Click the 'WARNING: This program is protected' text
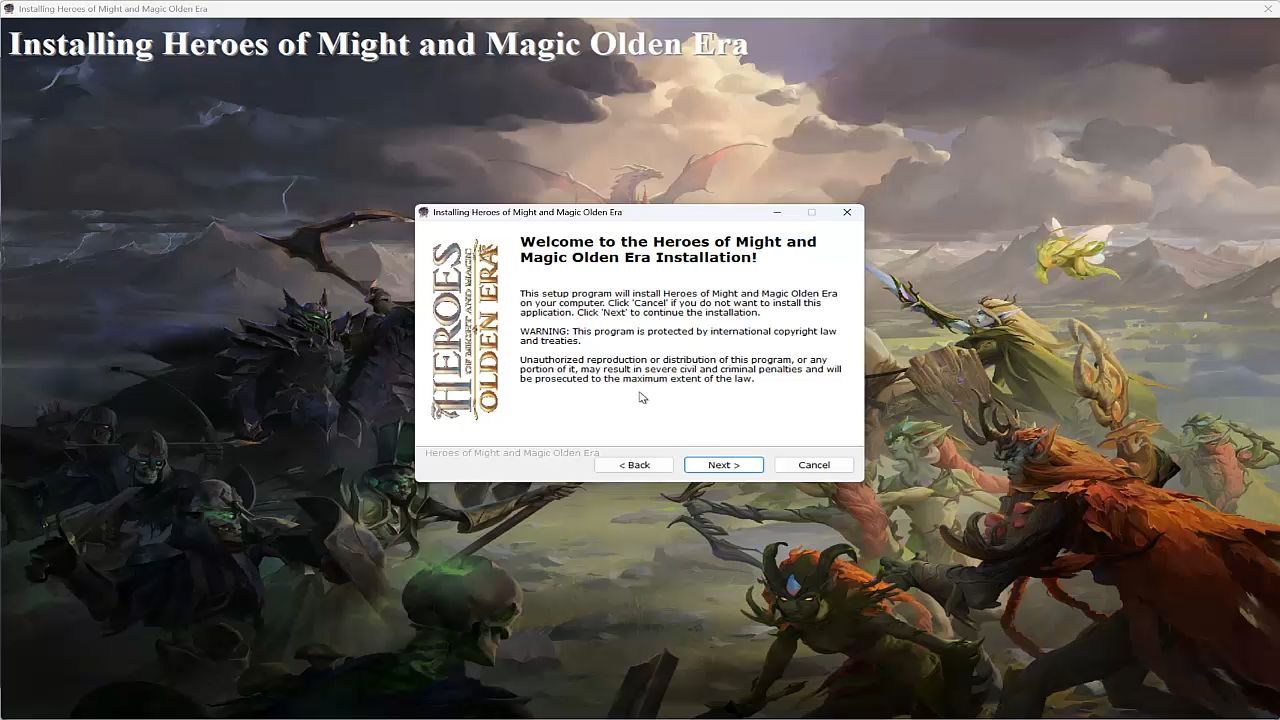The height and width of the screenshot is (720, 1280). 678,336
